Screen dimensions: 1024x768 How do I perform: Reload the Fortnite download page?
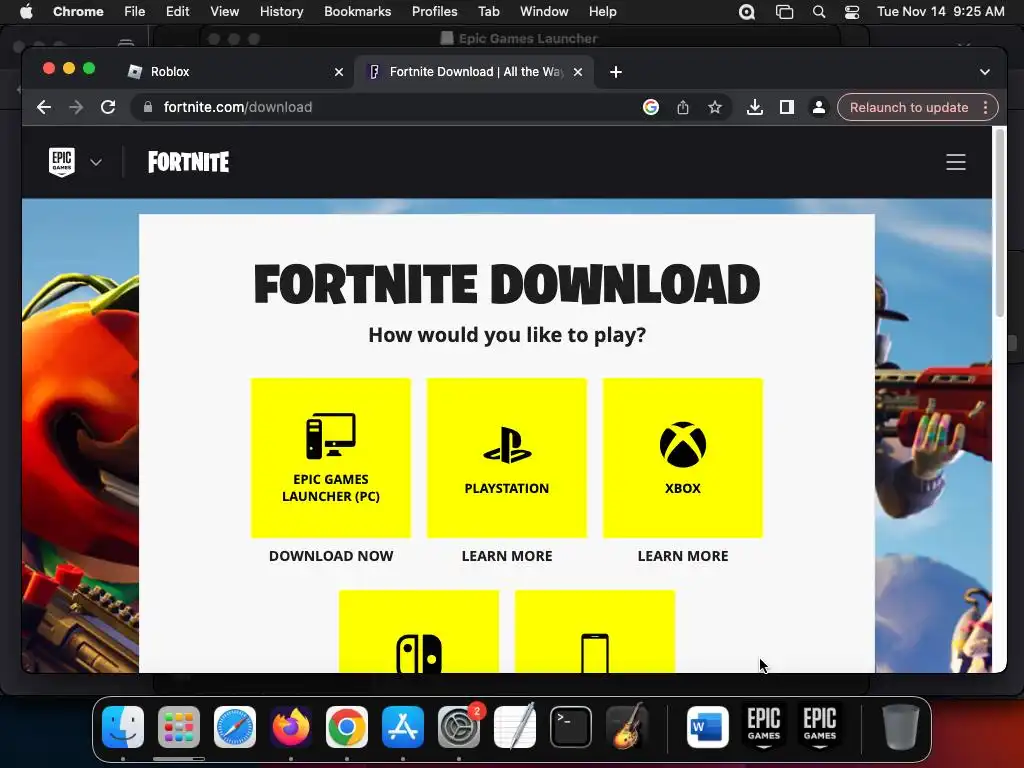(x=108, y=107)
